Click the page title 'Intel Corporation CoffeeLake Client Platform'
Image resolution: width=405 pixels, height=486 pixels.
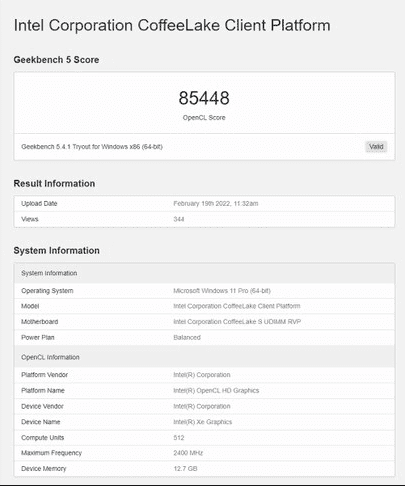(x=172, y=25)
